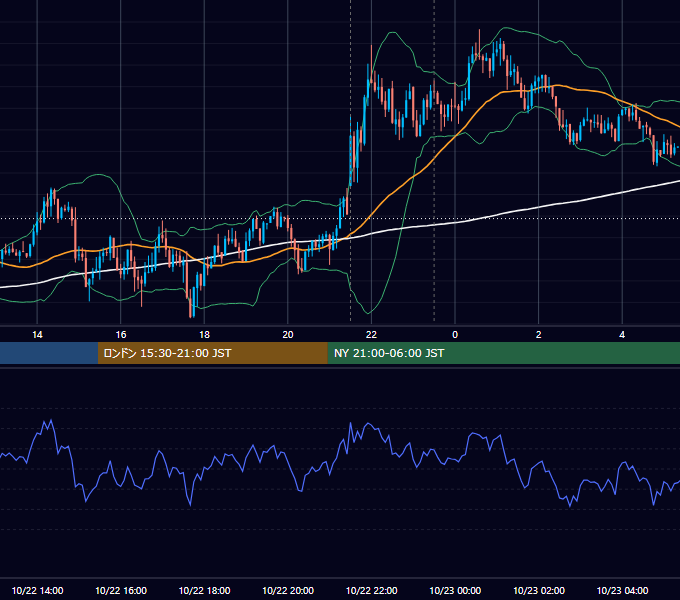Click the blue session bar before London
The height and width of the screenshot is (600, 680).
(x=49, y=353)
